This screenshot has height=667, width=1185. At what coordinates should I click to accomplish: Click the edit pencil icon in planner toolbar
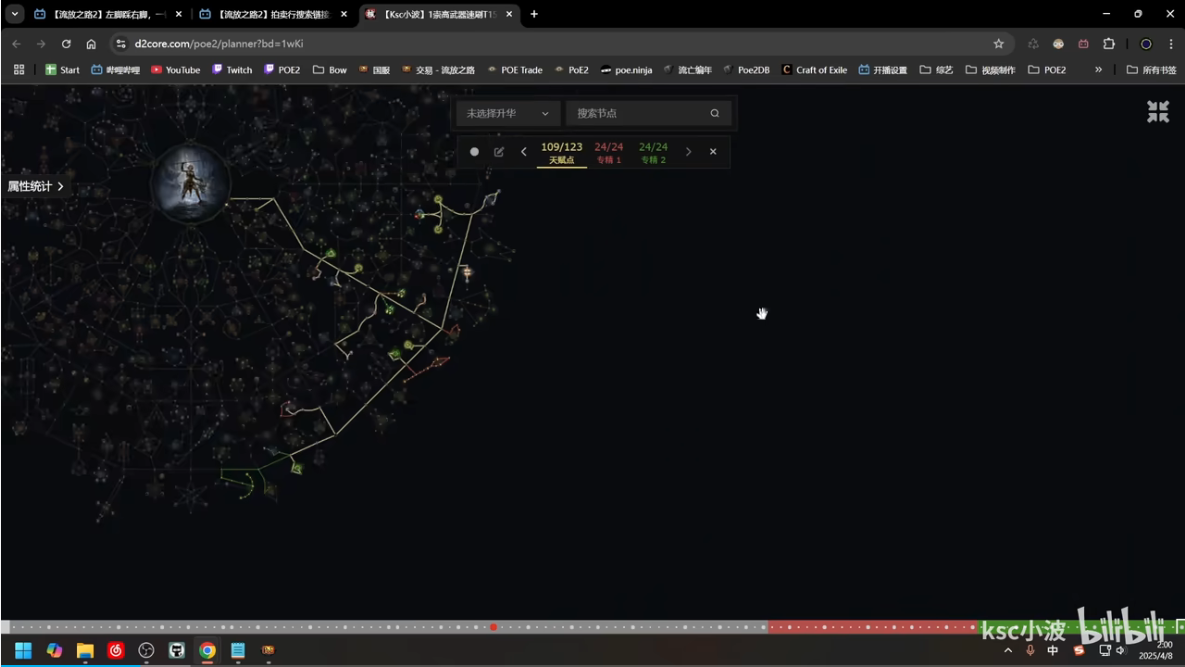(499, 152)
